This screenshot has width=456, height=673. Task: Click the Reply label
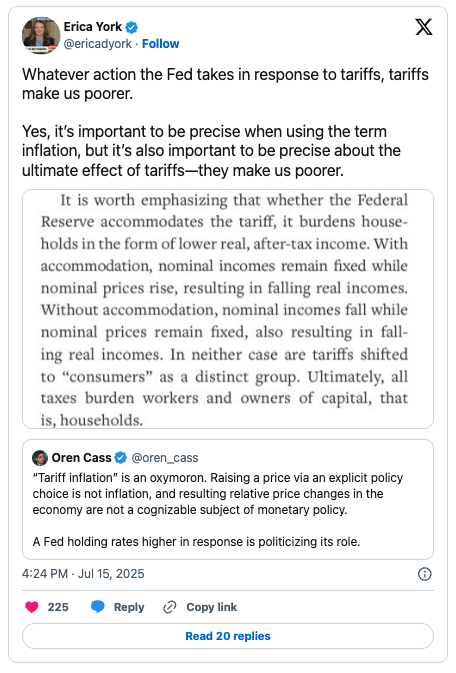tap(129, 607)
